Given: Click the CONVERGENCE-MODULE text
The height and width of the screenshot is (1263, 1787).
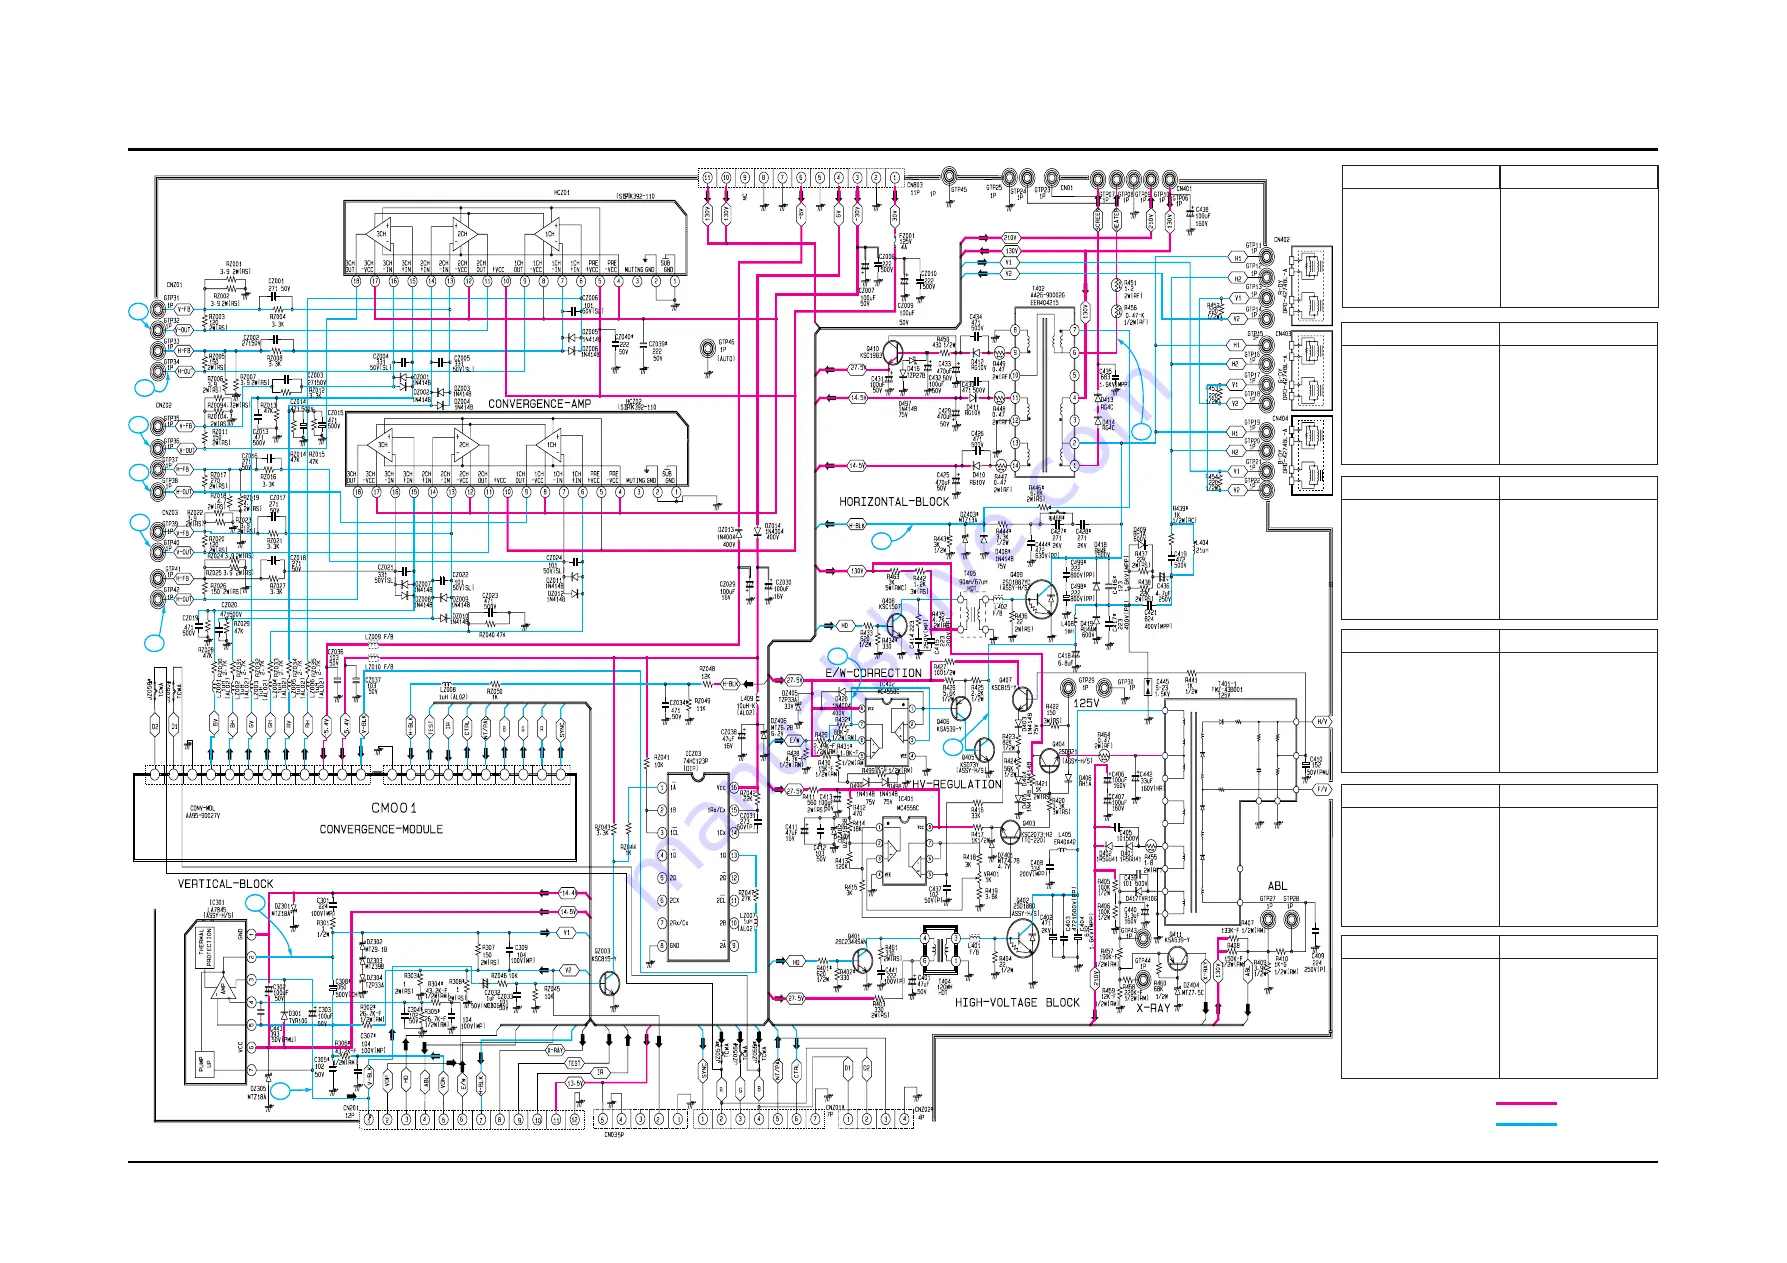Looking at the screenshot, I should 381,829.
